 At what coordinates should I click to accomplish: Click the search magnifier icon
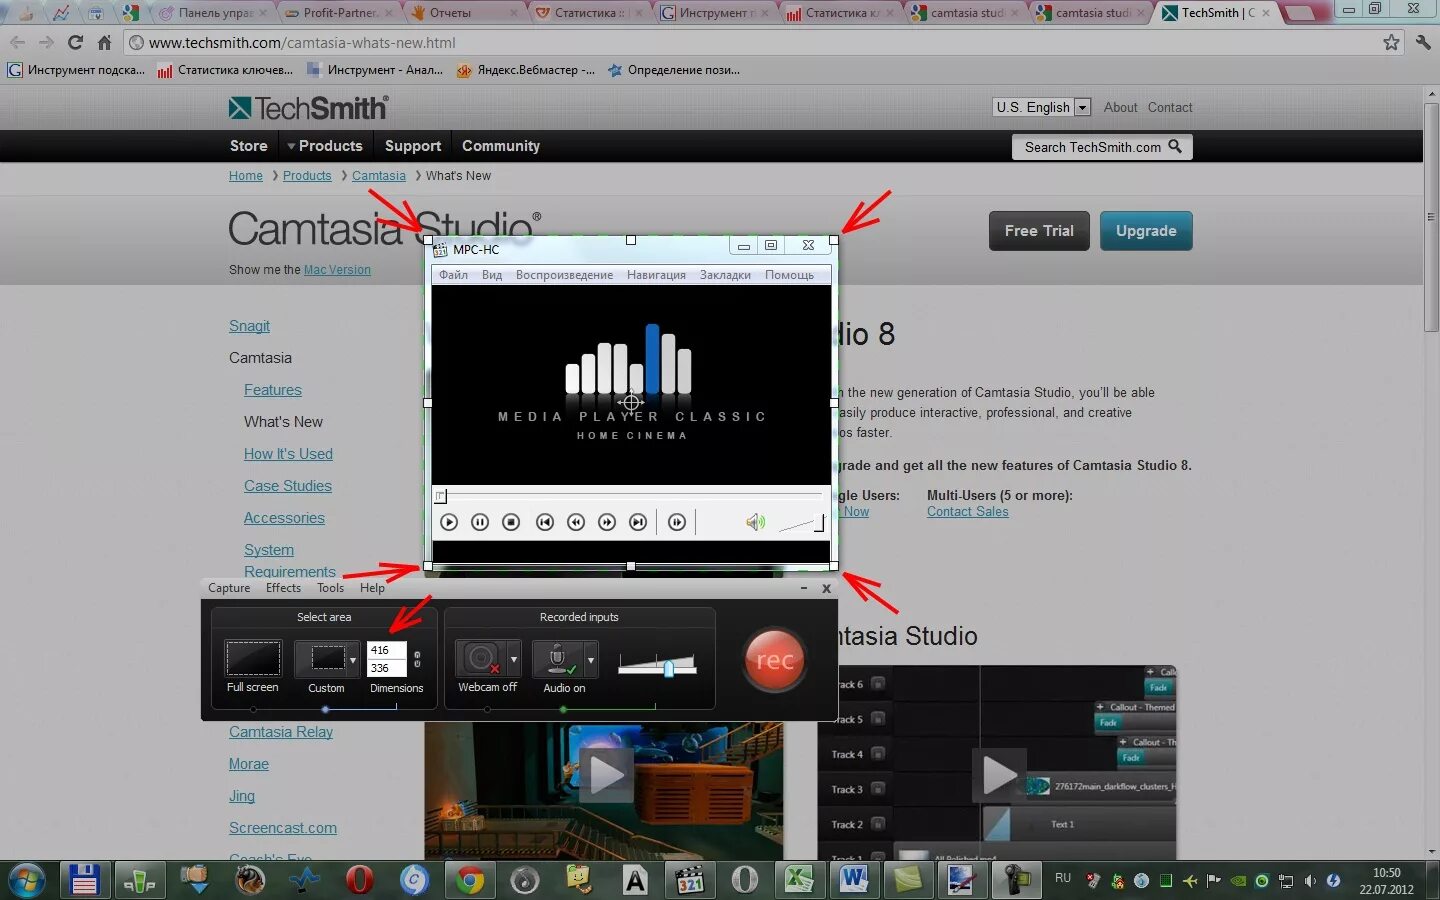[x=1176, y=147]
